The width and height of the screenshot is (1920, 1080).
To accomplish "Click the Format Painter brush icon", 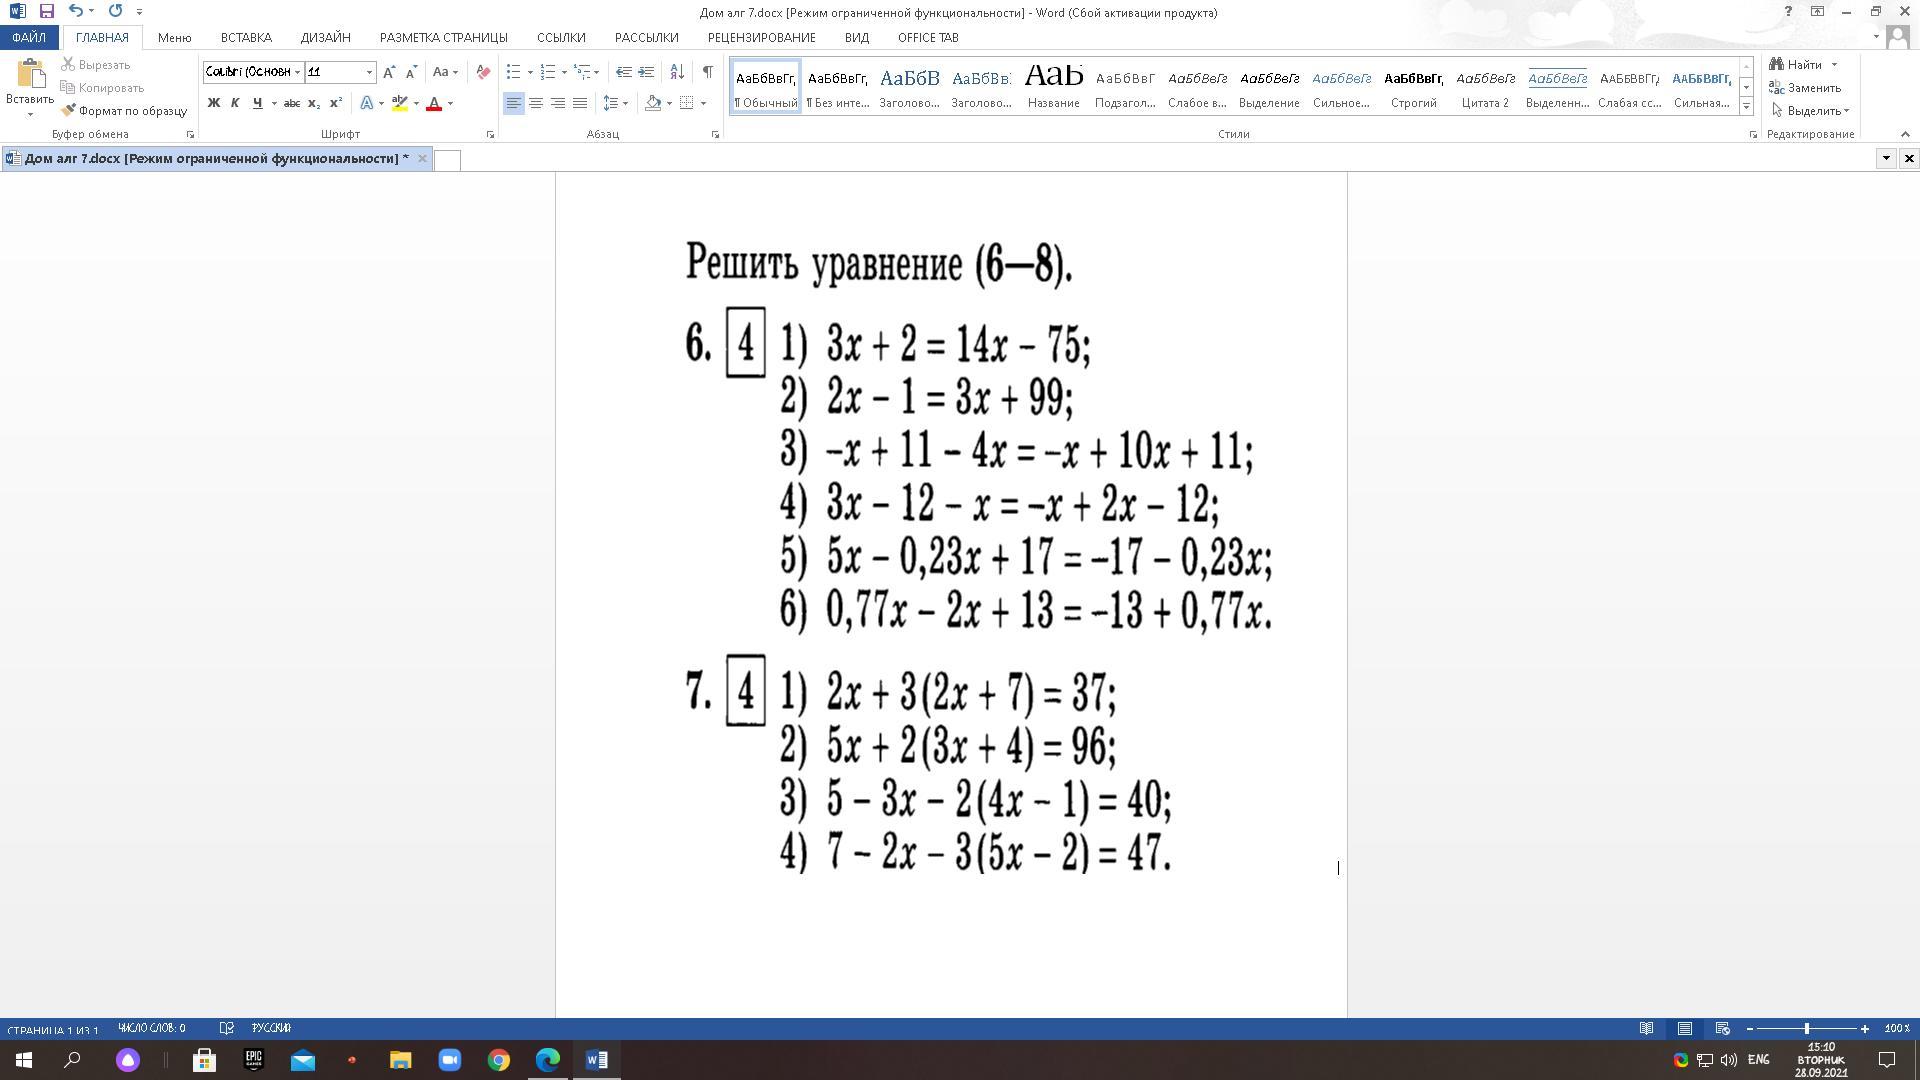I will (68, 111).
